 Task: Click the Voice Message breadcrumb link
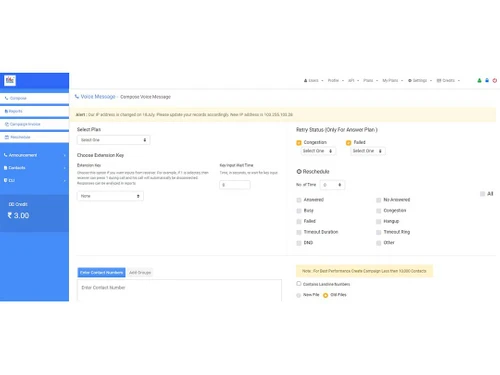[x=98, y=97]
